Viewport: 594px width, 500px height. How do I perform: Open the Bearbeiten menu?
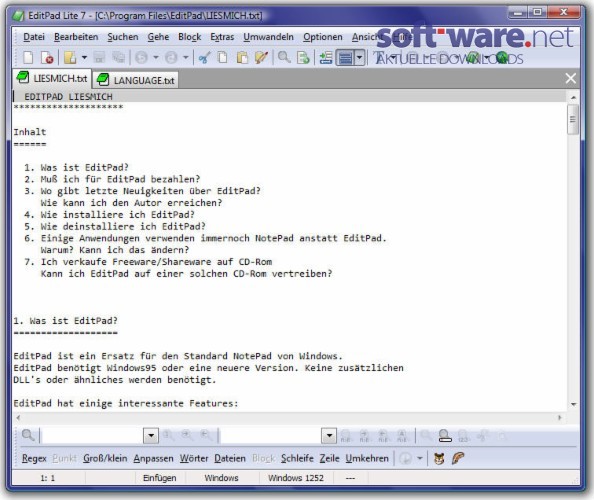[x=76, y=37]
